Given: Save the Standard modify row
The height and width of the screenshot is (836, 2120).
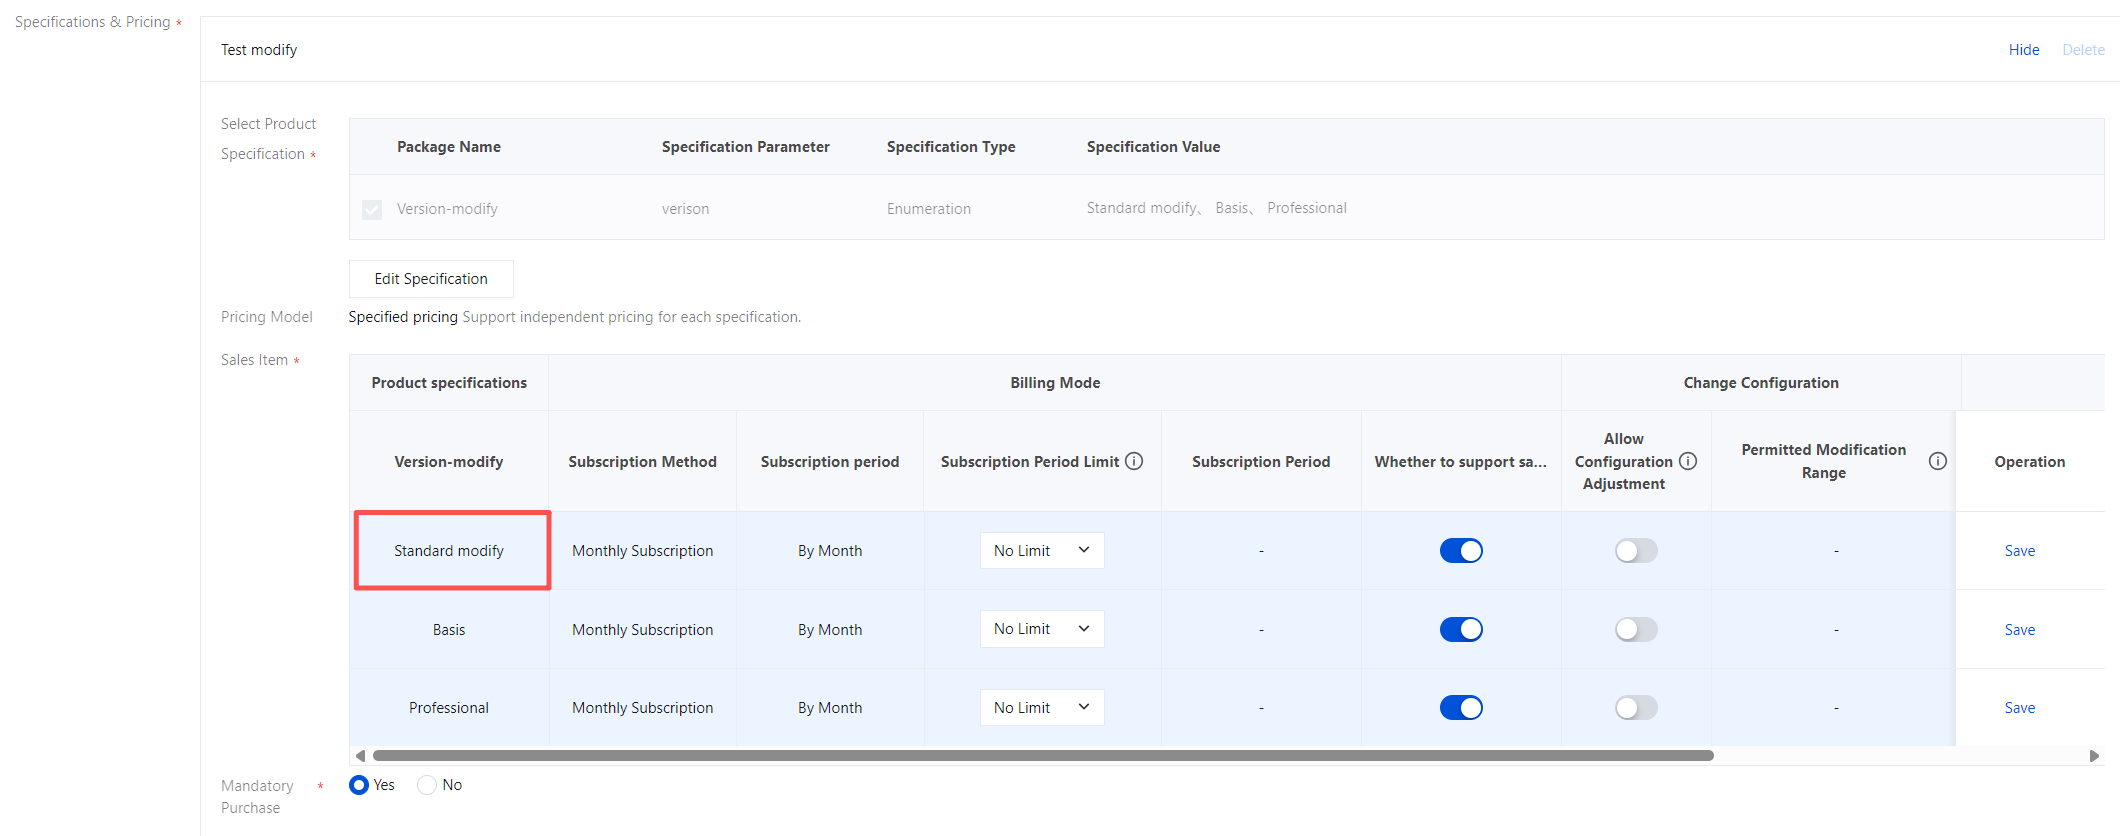Looking at the screenshot, I should 2019,551.
